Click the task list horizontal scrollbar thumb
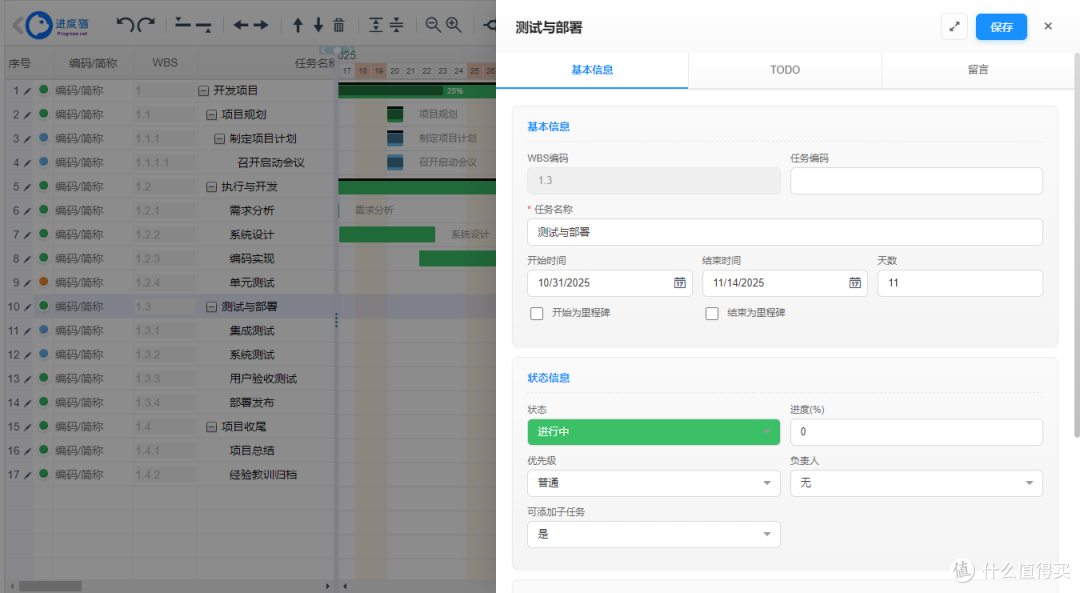Screen dimensions: 1080x593 pyautogui.click(x=50, y=586)
